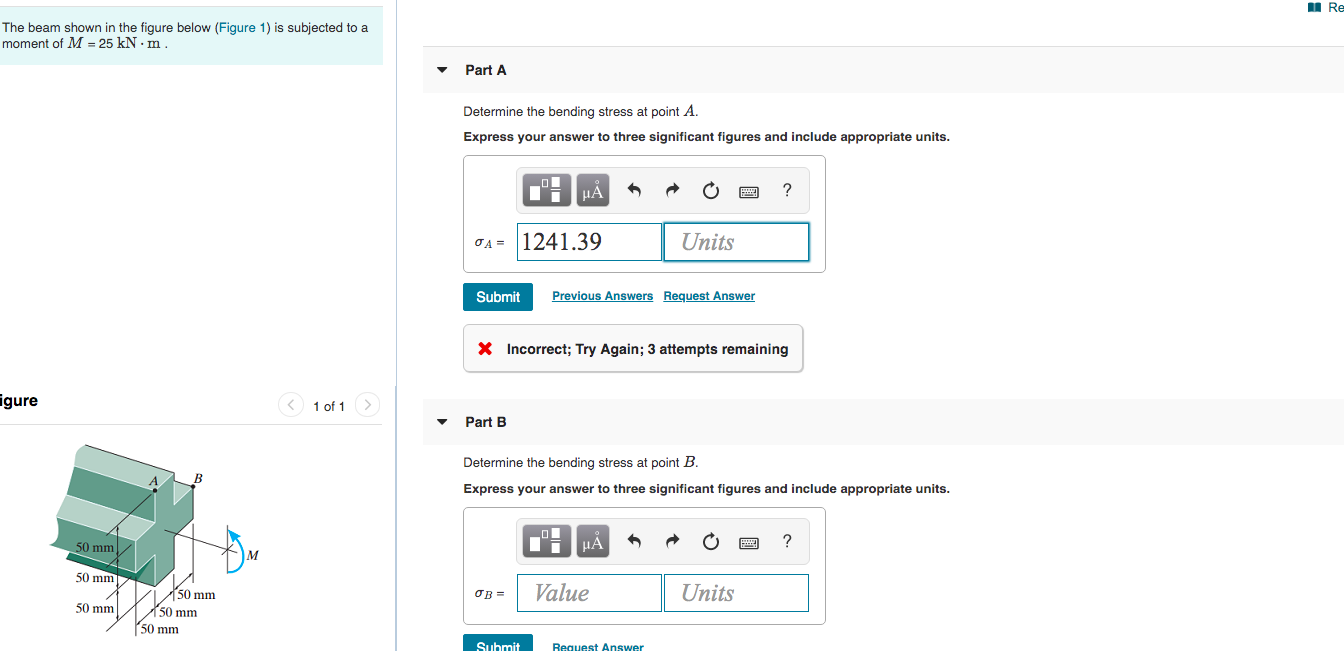Click the '1 of 1' figure counter

tap(329, 406)
